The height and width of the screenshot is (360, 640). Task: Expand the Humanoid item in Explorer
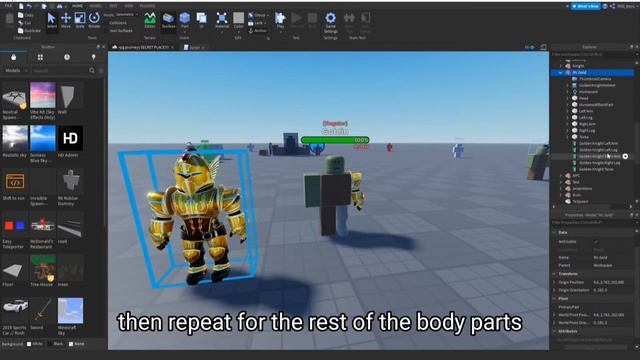(x=567, y=92)
